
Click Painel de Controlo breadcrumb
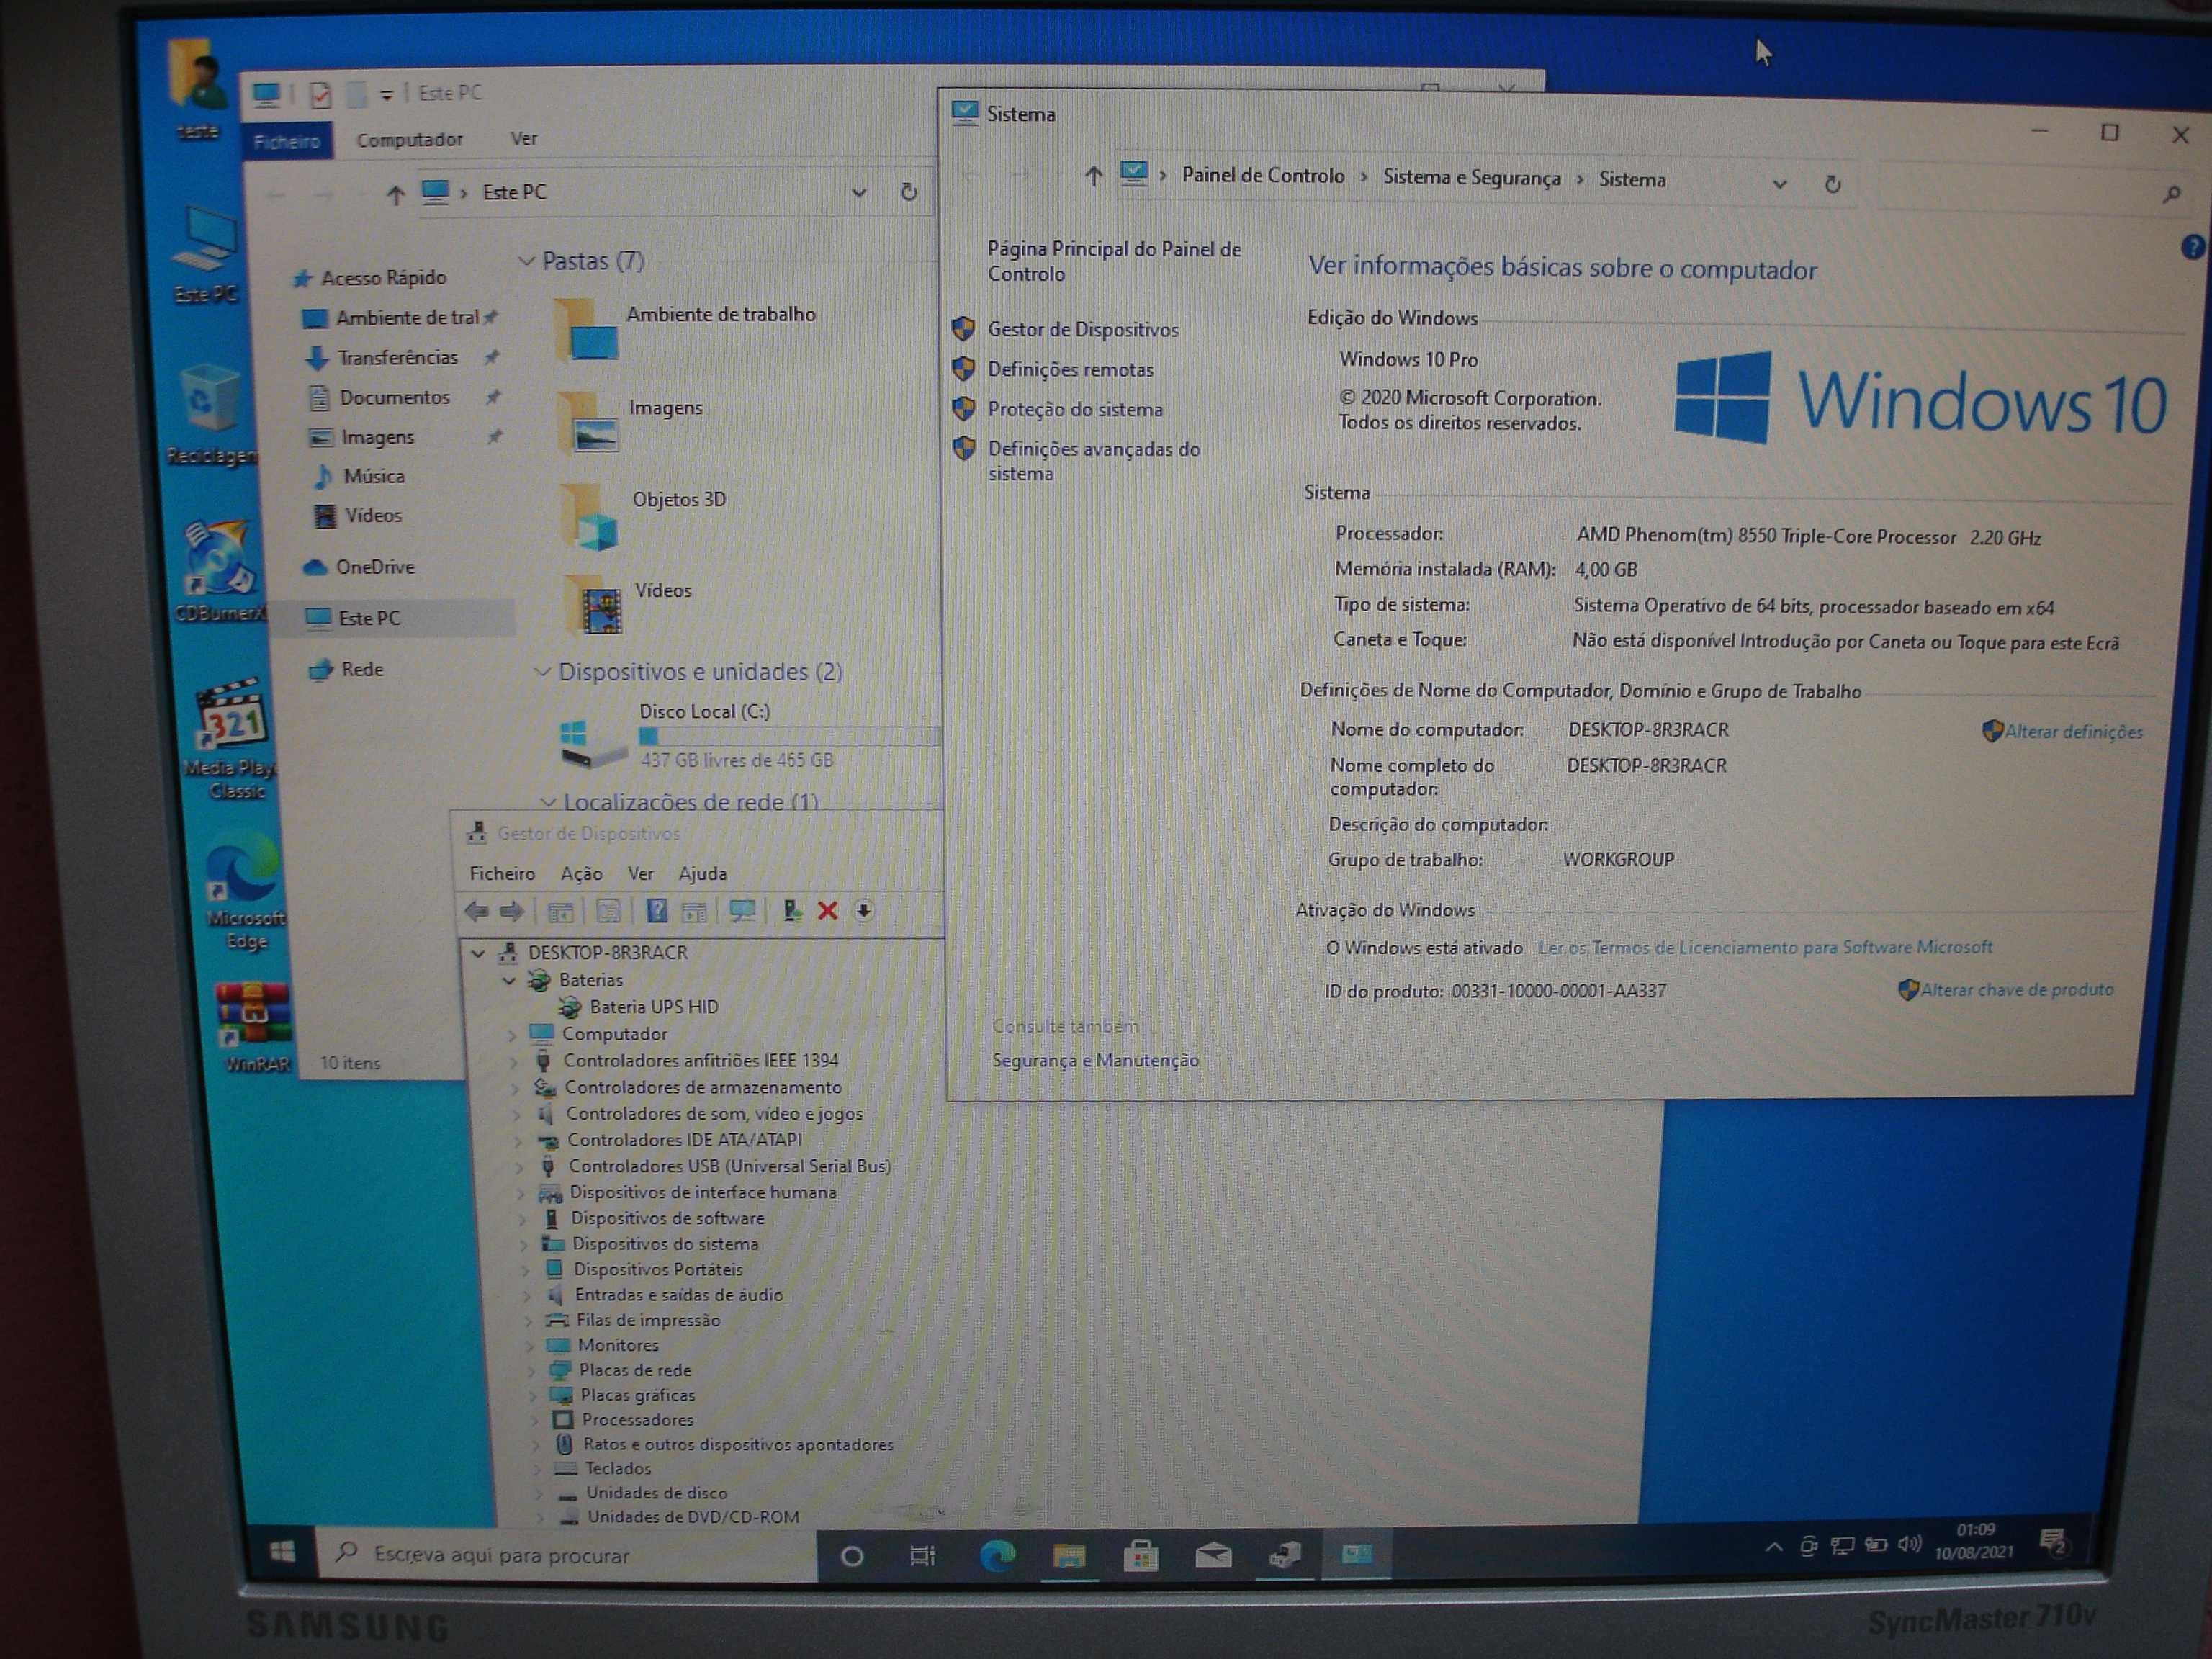tap(1263, 176)
